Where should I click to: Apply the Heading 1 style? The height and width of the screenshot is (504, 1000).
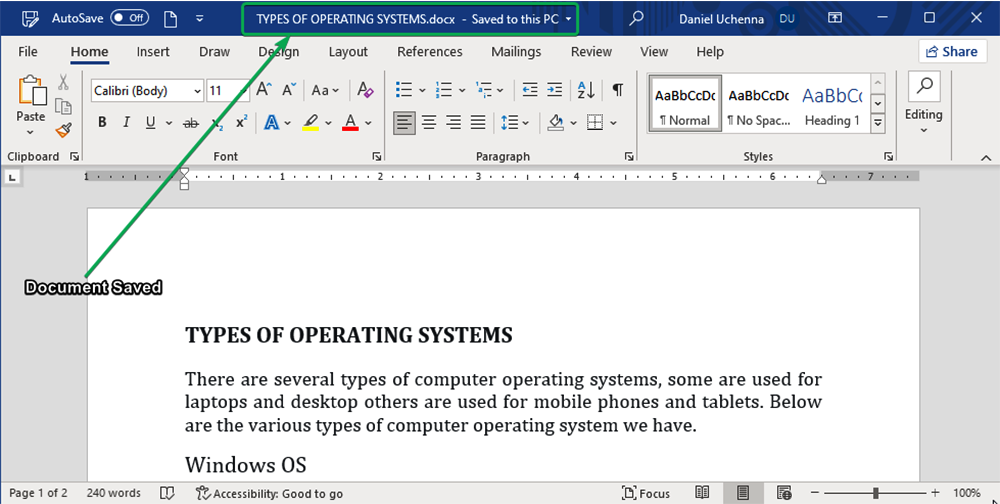pyautogui.click(x=832, y=103)
